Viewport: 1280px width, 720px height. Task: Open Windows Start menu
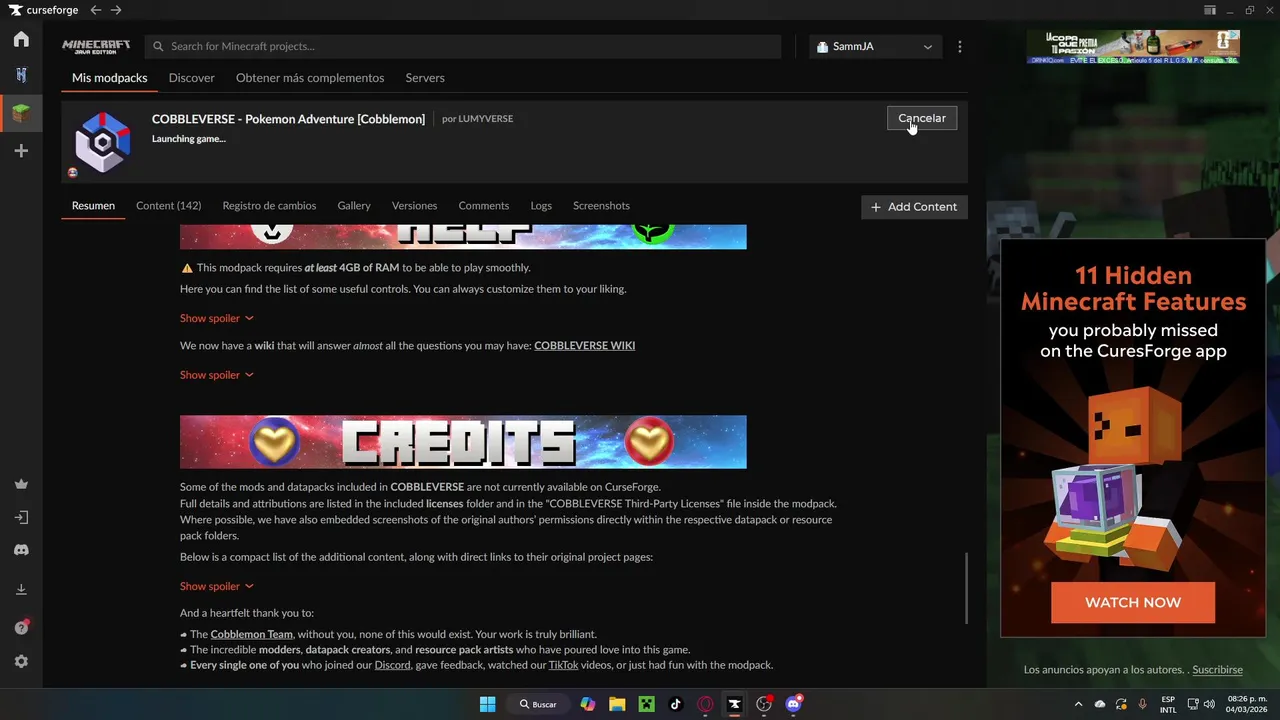point(487,704)
